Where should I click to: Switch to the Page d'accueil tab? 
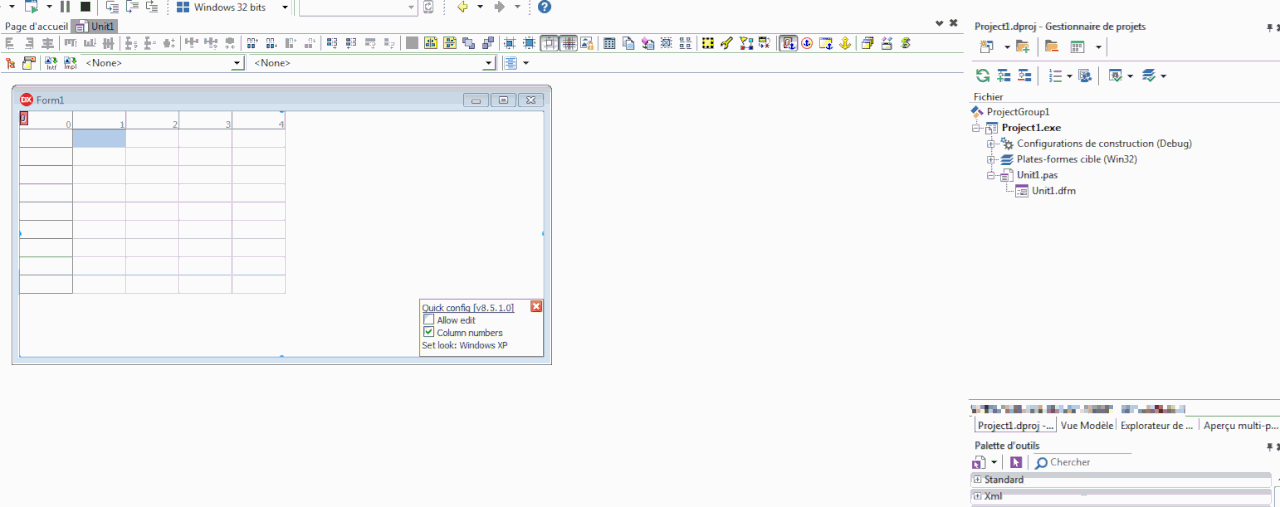coord(36,27)
